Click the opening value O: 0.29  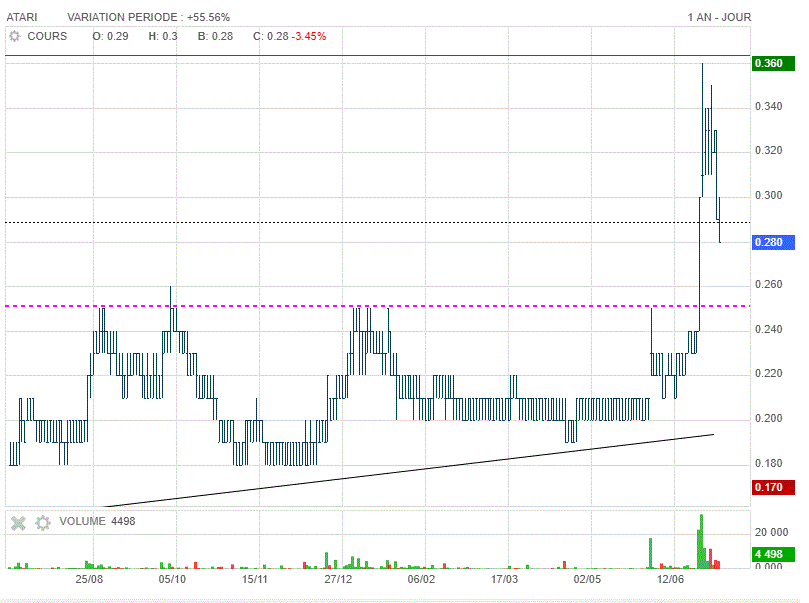point(110,36)
